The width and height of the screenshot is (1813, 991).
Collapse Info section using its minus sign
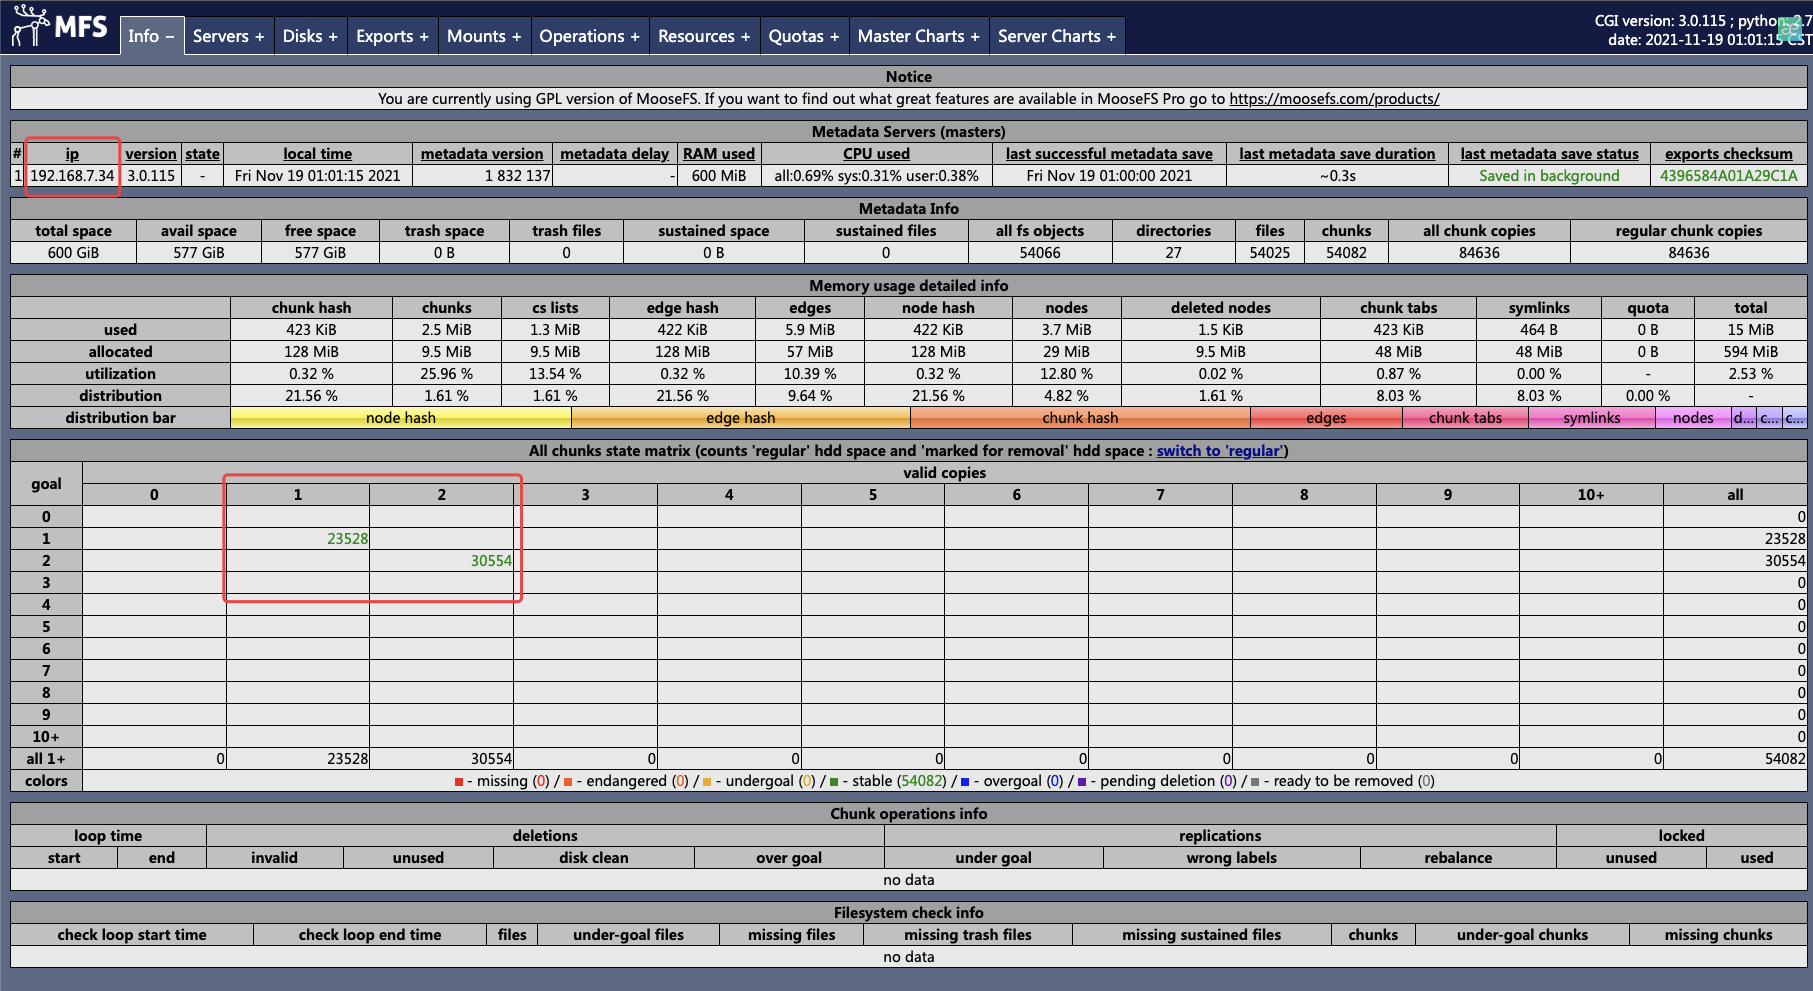[x=169, y=36]
